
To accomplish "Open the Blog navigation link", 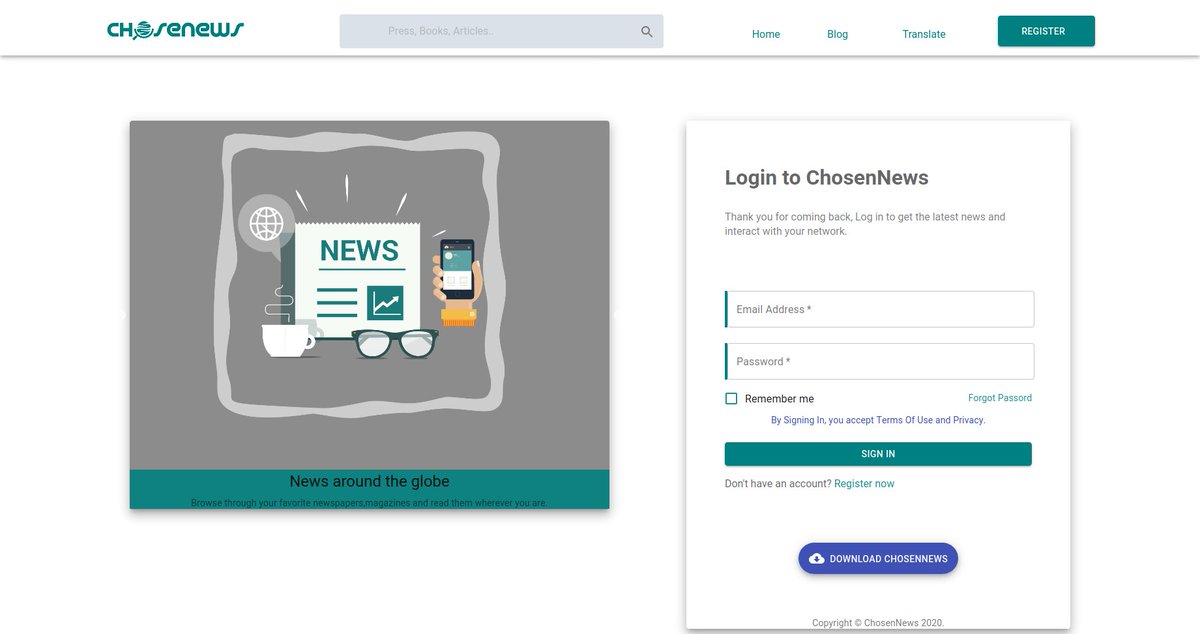I will [838, 34].
